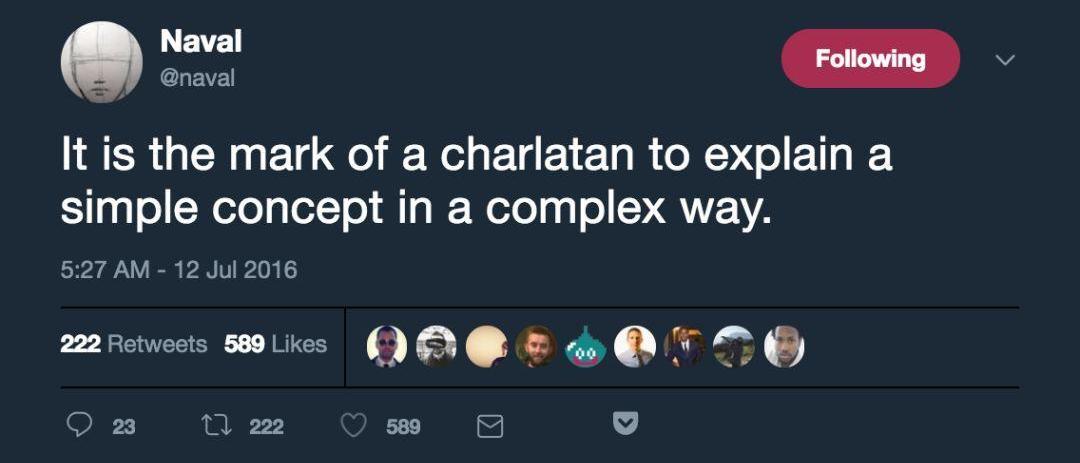Click Naval's profile picture
The image size is (1080, 463).
[x=101, y=62]
